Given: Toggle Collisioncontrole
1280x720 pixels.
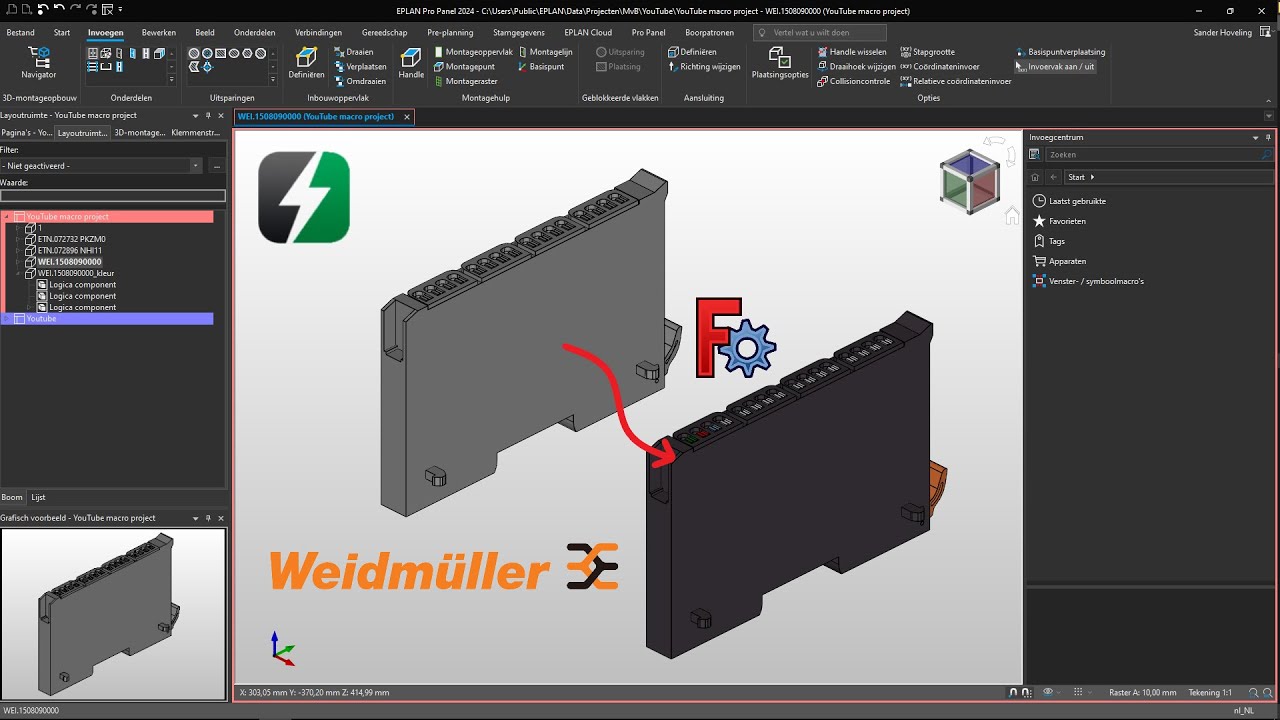Looking at the screenshot, I should (x=853, y=81).
